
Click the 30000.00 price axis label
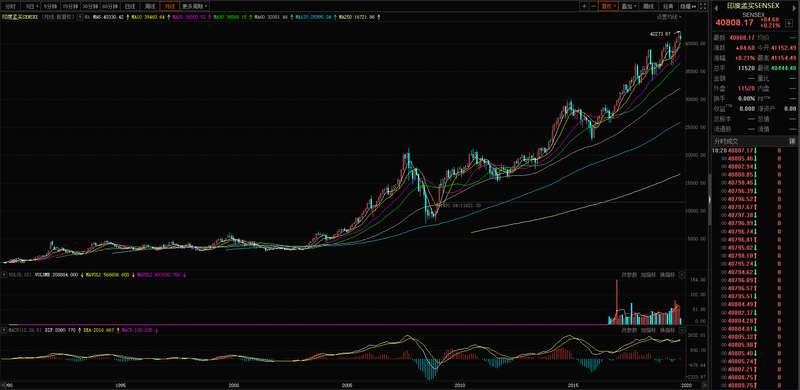click(x=696, y=100)
